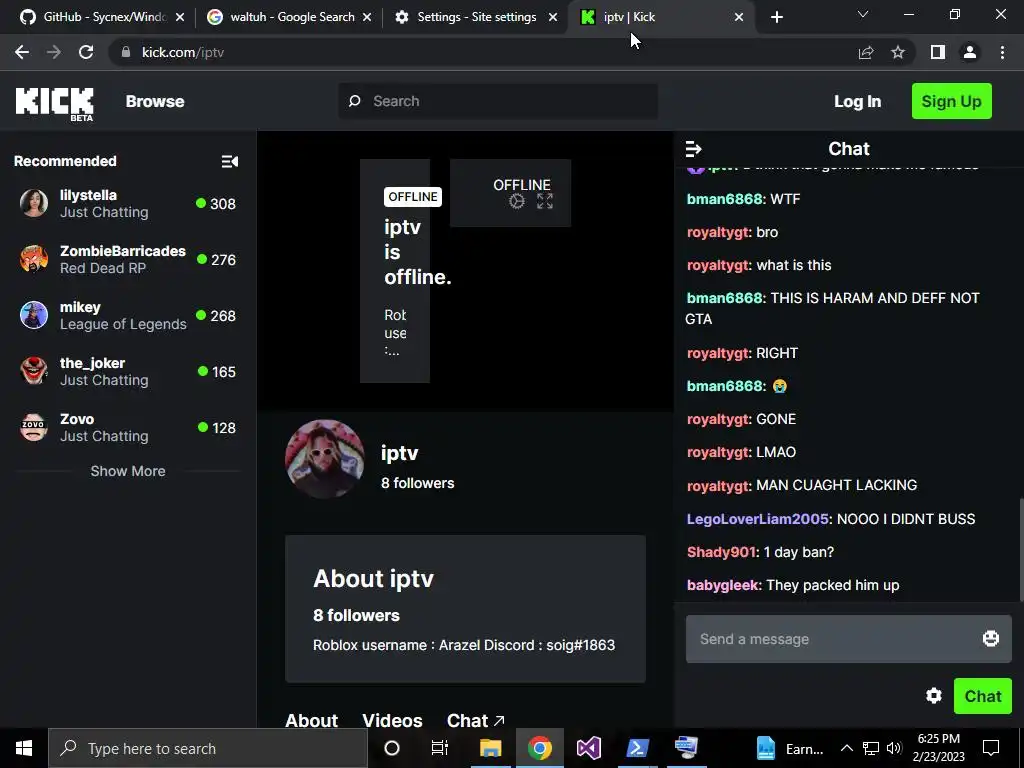This screenshot has width=1024, height=768.
Task: Open Cortana circle on taskbar
Action: pos(392,748)
